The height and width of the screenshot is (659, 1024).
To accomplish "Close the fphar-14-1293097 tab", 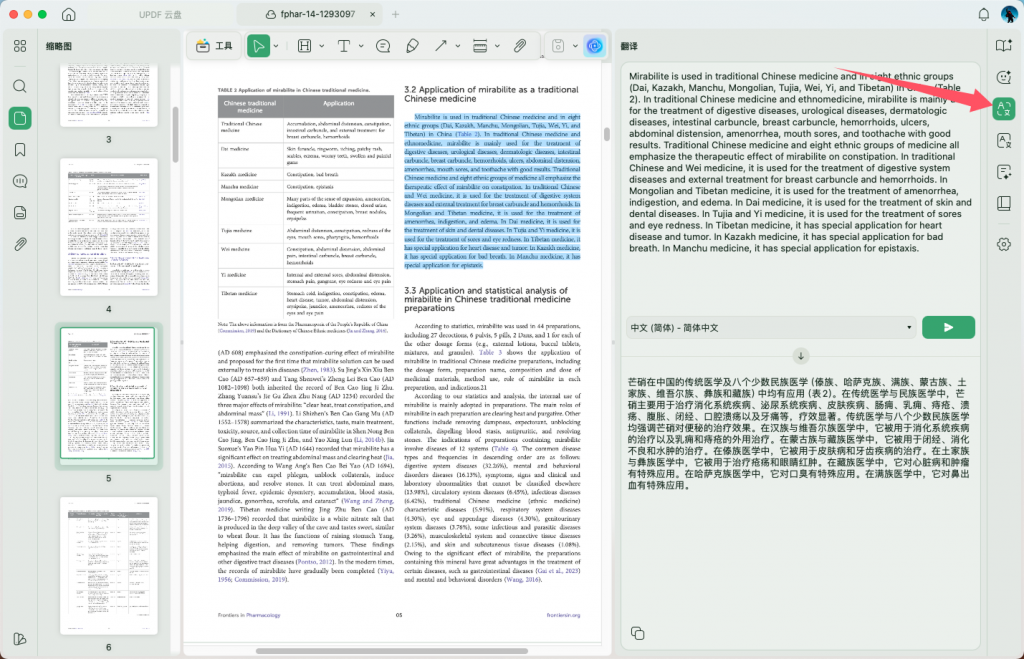I will coord(372,14).
